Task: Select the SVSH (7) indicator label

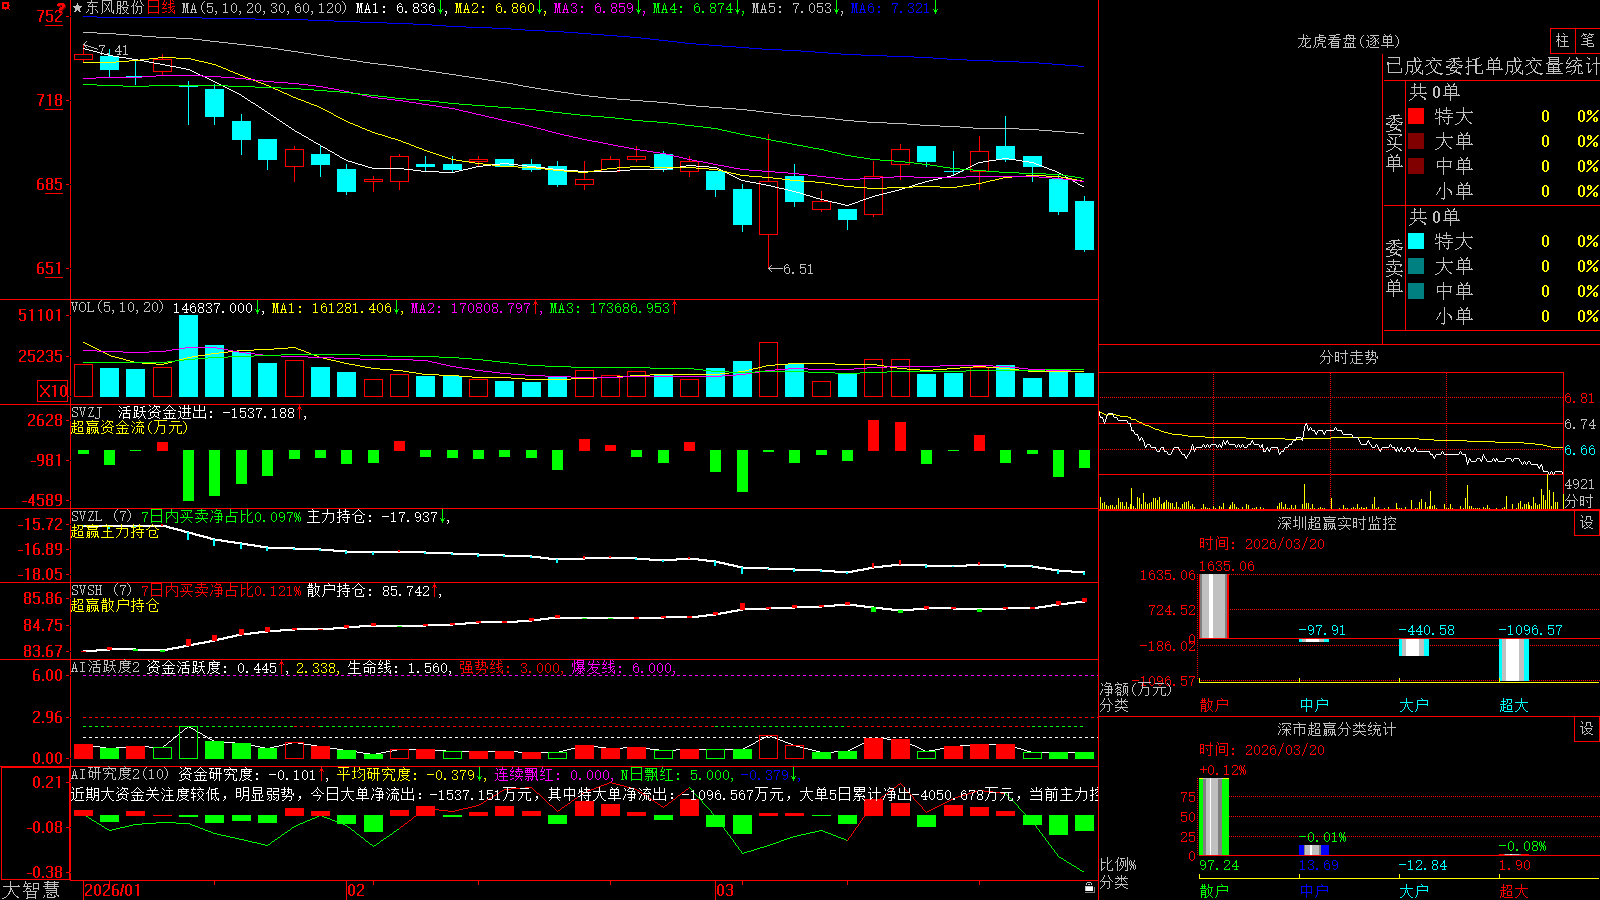Action: pos(101,591)
